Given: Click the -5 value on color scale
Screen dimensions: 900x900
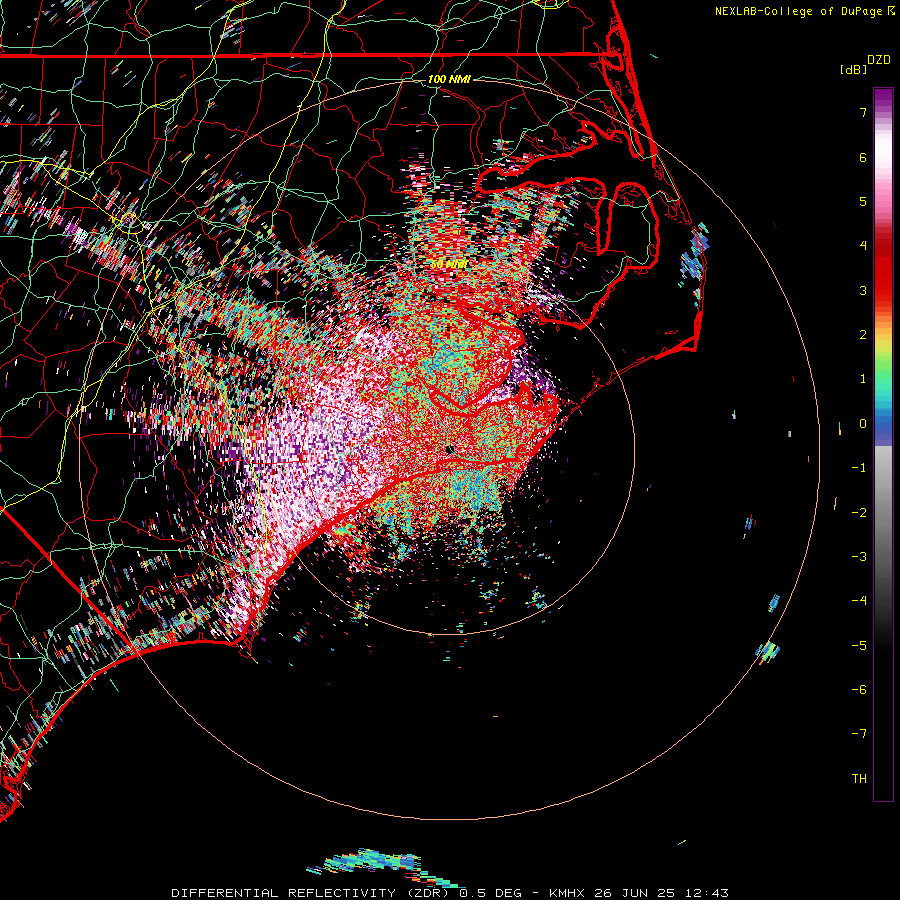Looking at the screenshot, I should 859,646.
